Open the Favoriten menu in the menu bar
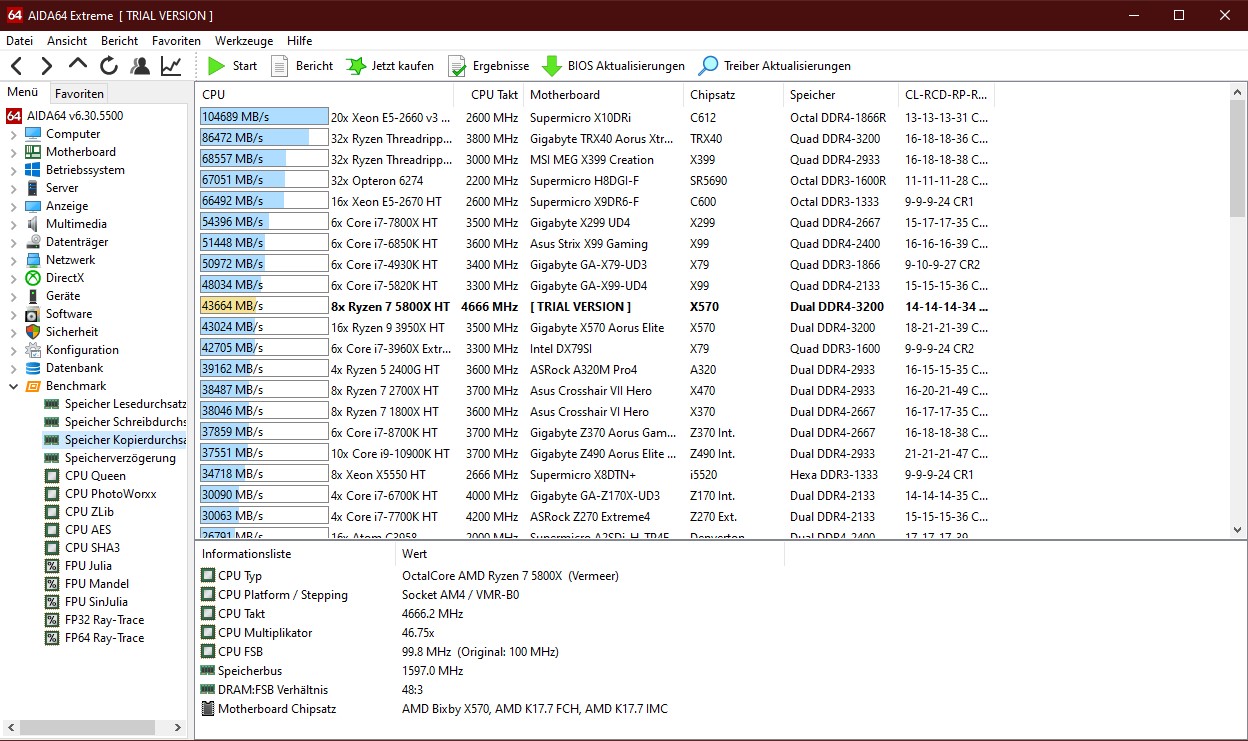Viewport: 1248px width, 741px height. (x=176, y=41)
